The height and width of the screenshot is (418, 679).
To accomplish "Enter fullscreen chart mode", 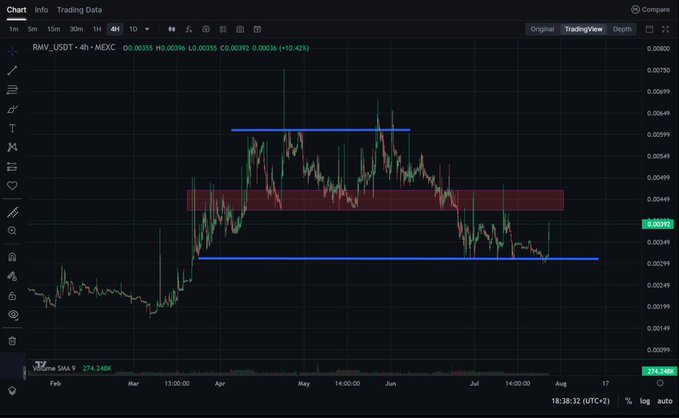I will click(x=666, y=29).
